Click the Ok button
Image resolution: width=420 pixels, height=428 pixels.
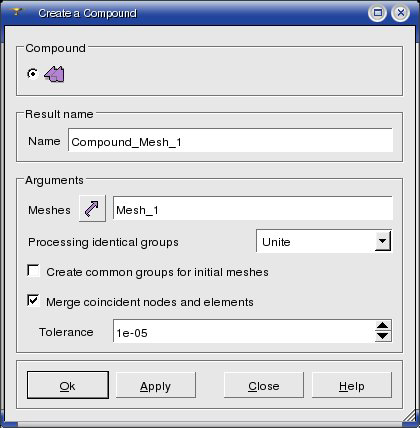pyautogui.click(x=68, y=385)
